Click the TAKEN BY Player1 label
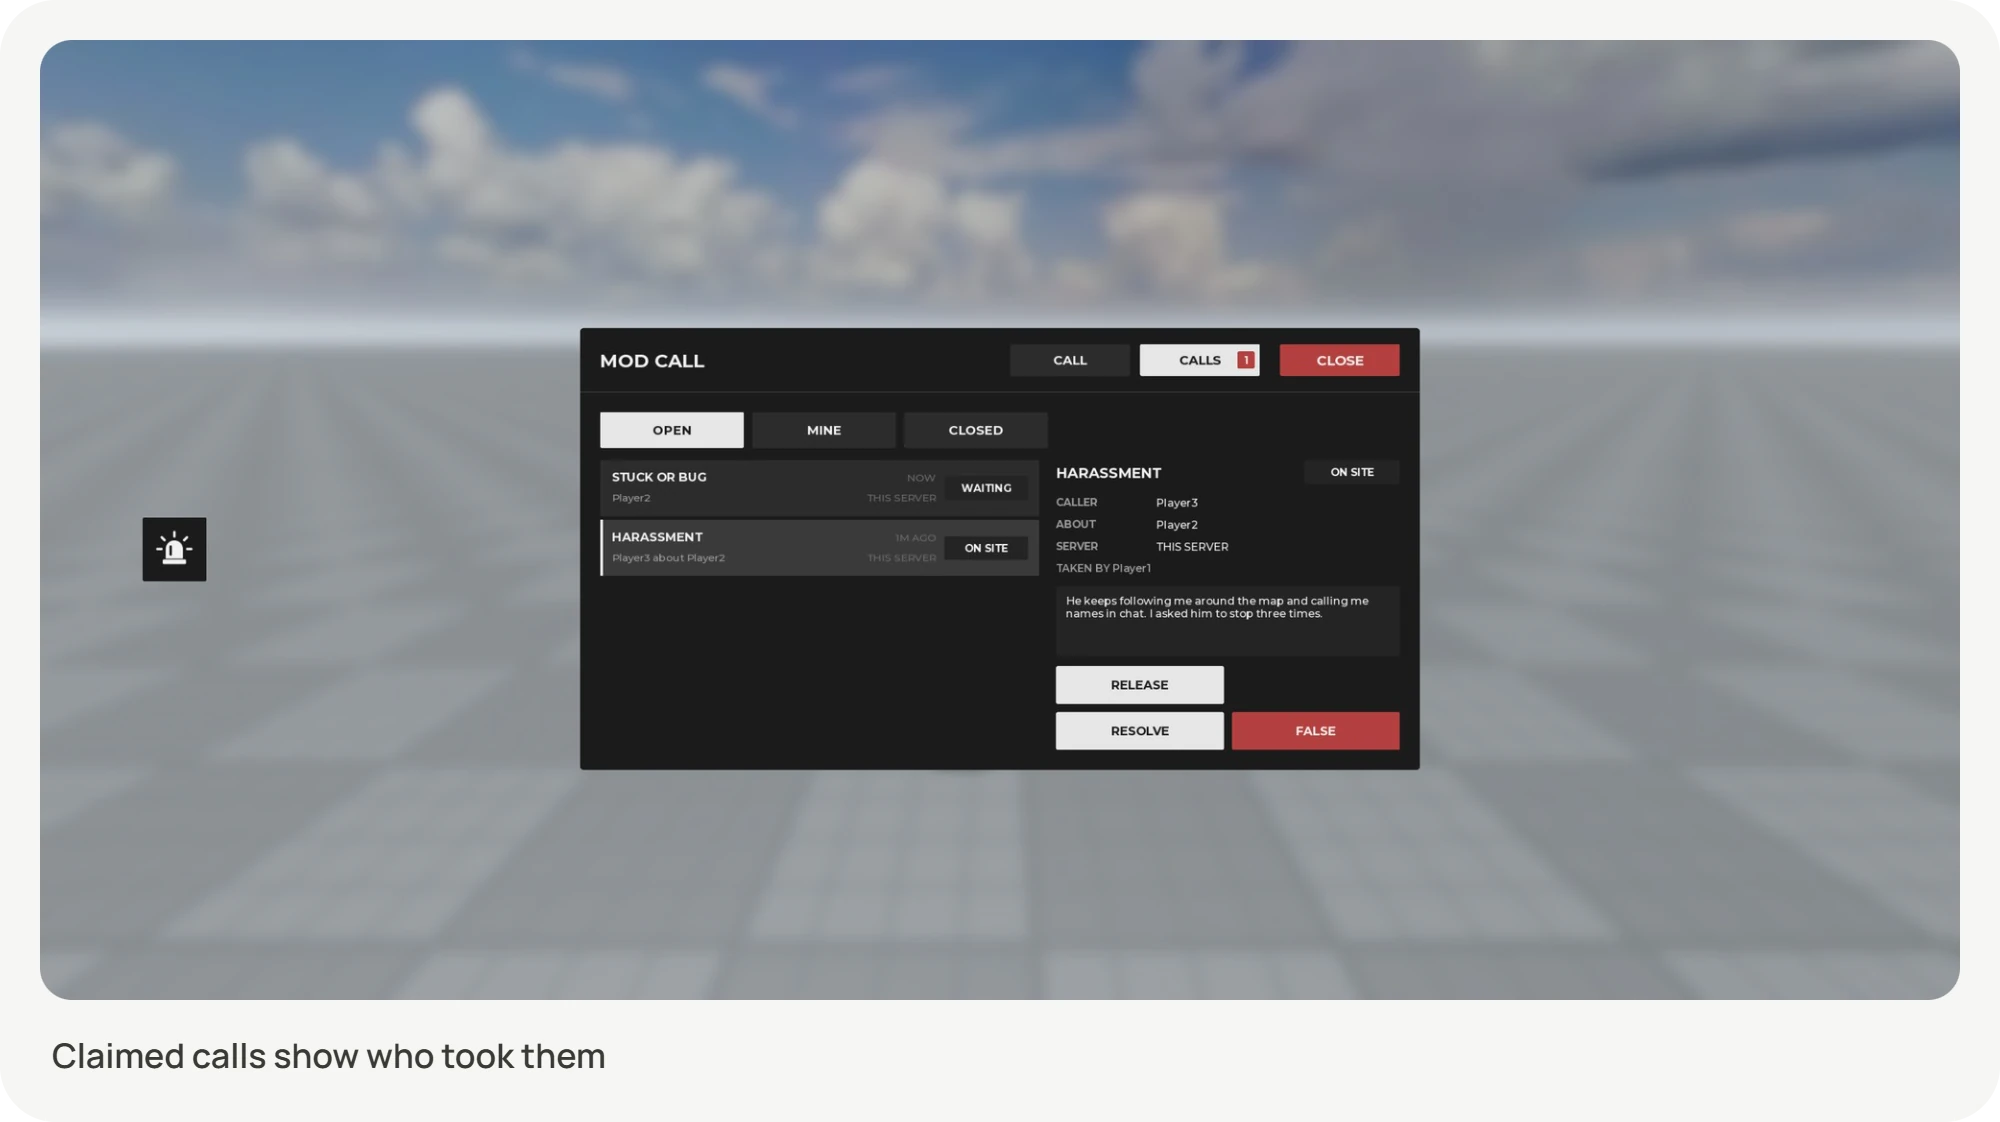2000x1122 pixels. [x=1103, y=568]
